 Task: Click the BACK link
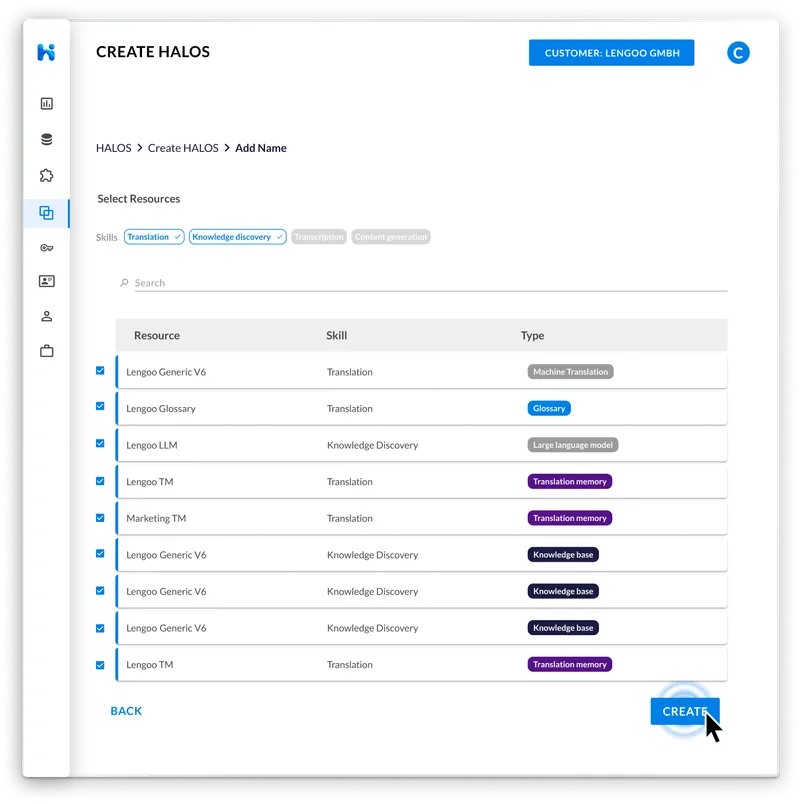(x=126, y=711)
